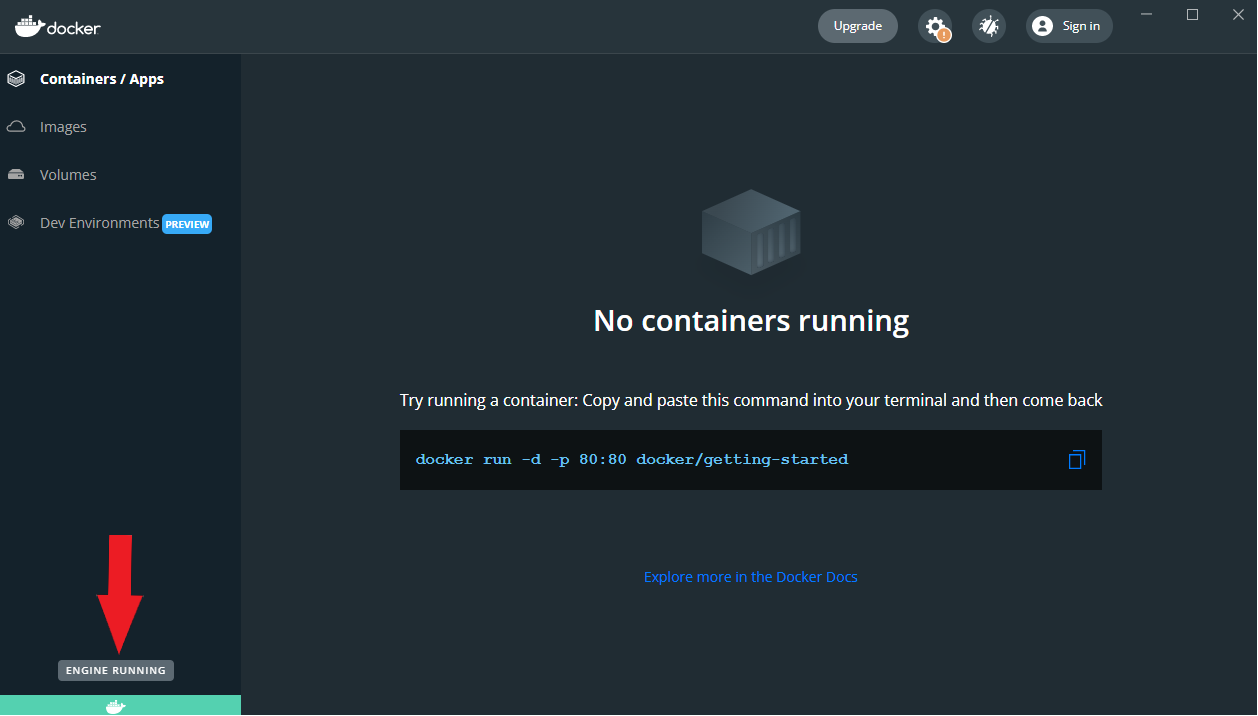Click the ENGINE RUNNING status badge
The height and width of the screenshot is (716, 1258).
click(x=116, y=670)
